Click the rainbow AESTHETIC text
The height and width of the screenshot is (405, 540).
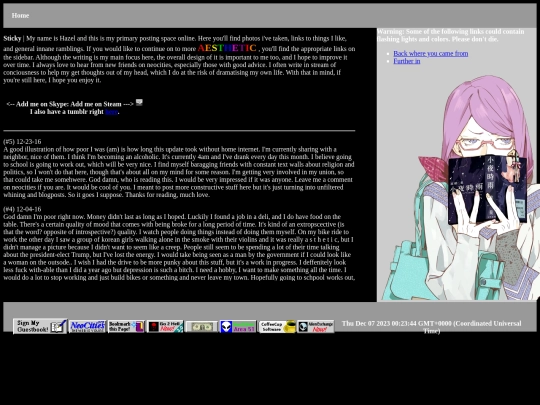[227, 48]
